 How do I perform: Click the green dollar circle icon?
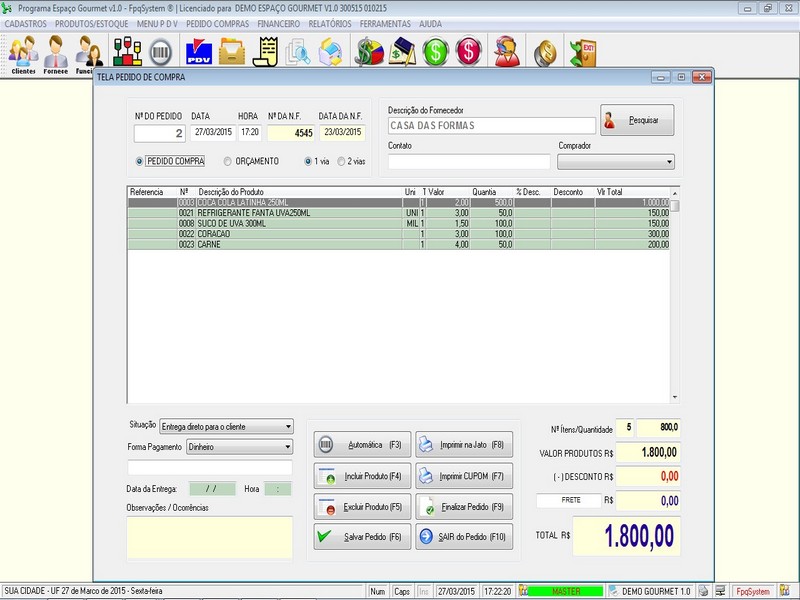click(x=435, y=52)
